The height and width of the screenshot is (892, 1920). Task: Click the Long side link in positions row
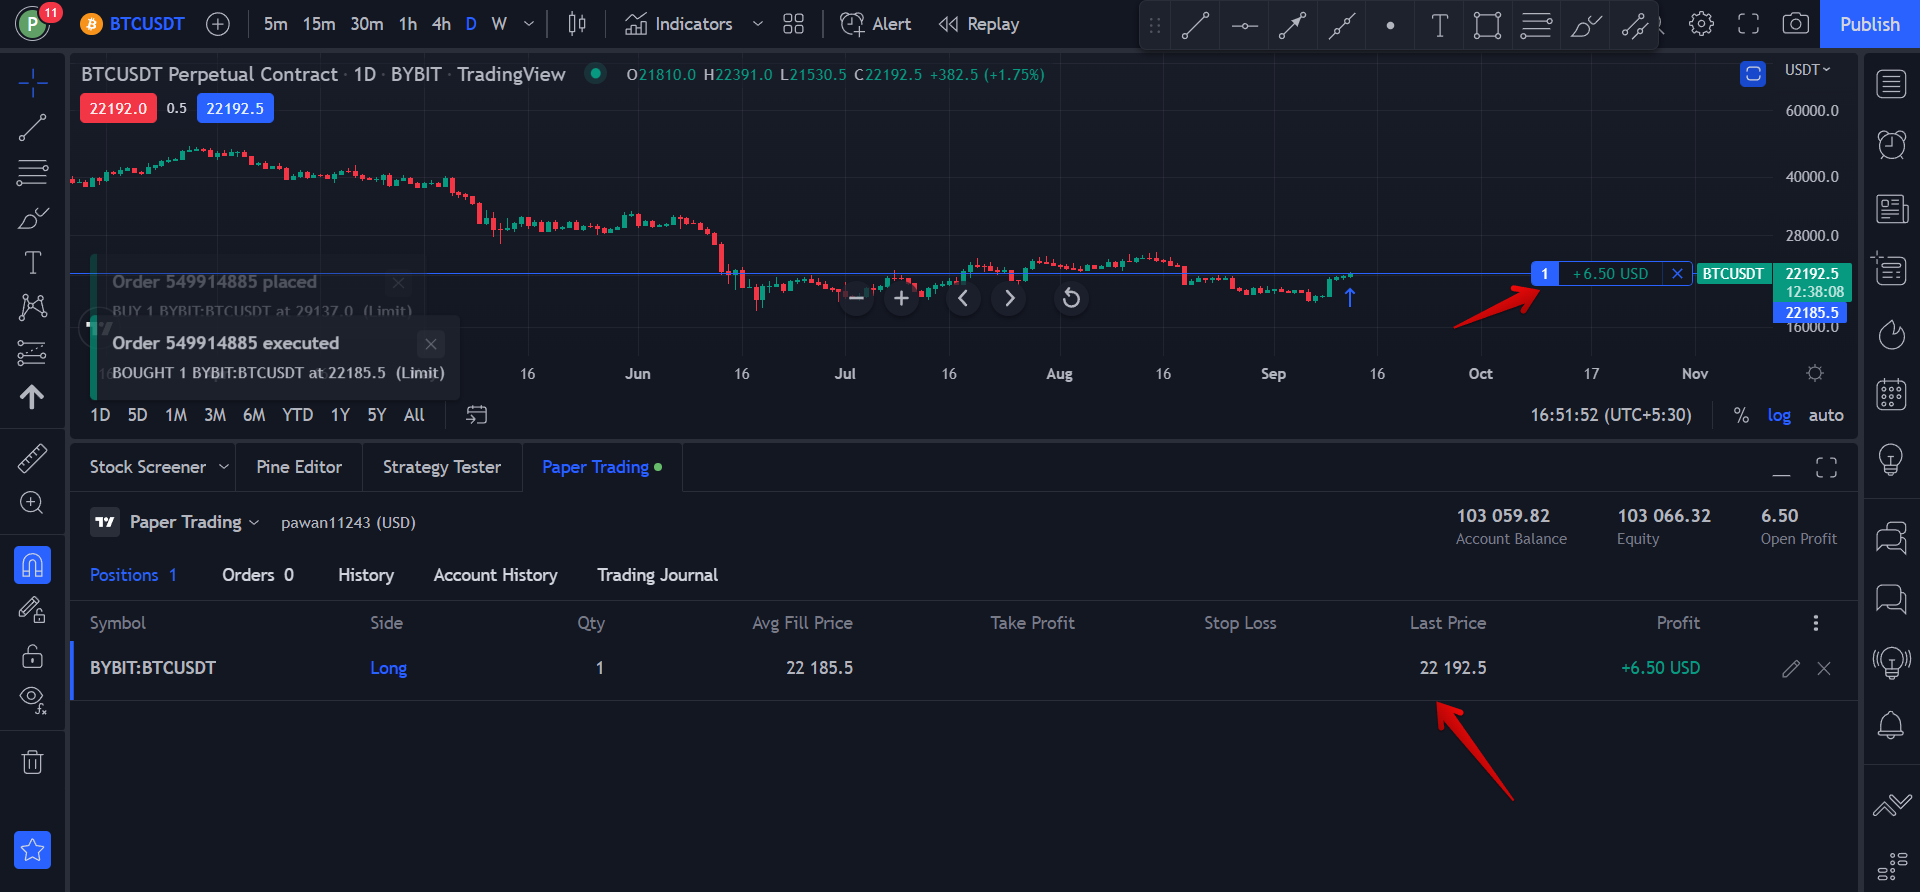point(388,668)
